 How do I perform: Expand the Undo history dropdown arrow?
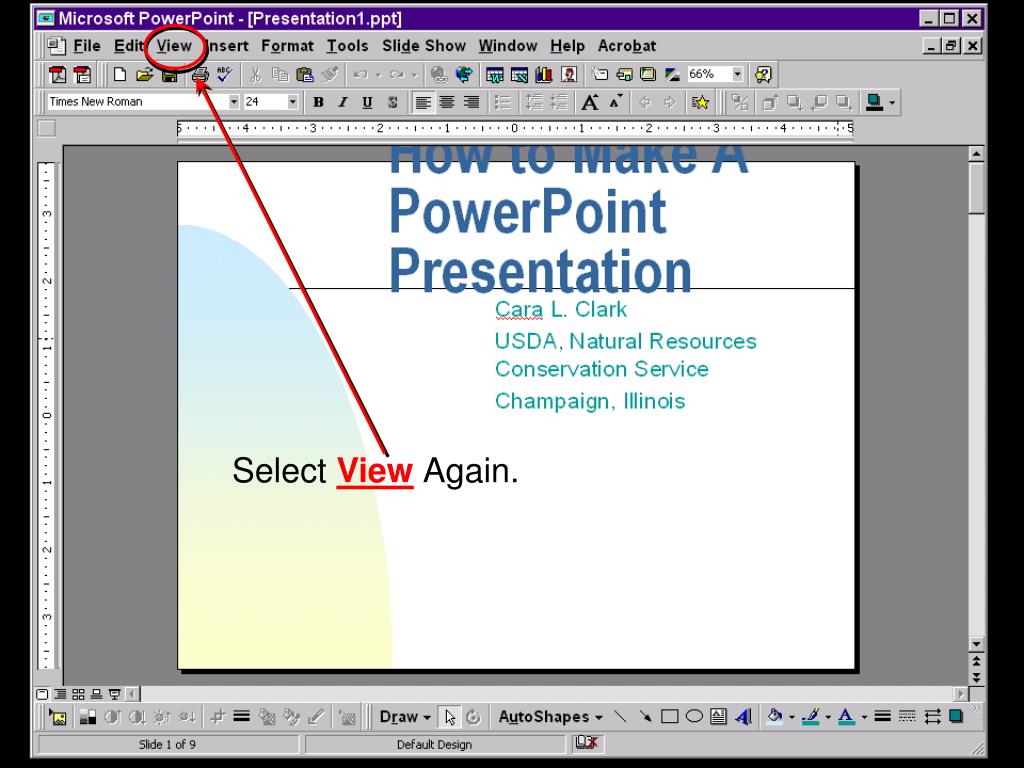point(377,74)
